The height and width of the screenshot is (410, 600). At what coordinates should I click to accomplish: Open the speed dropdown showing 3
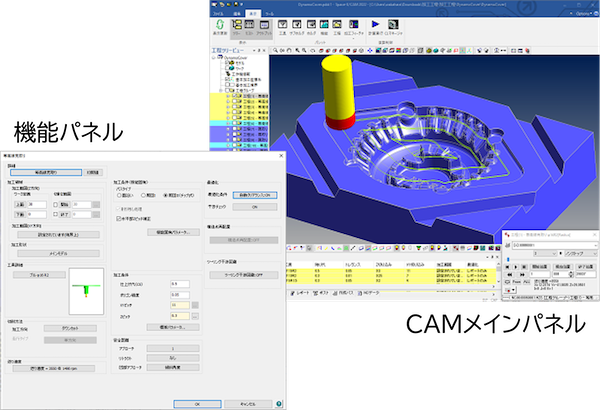point(545,253)
